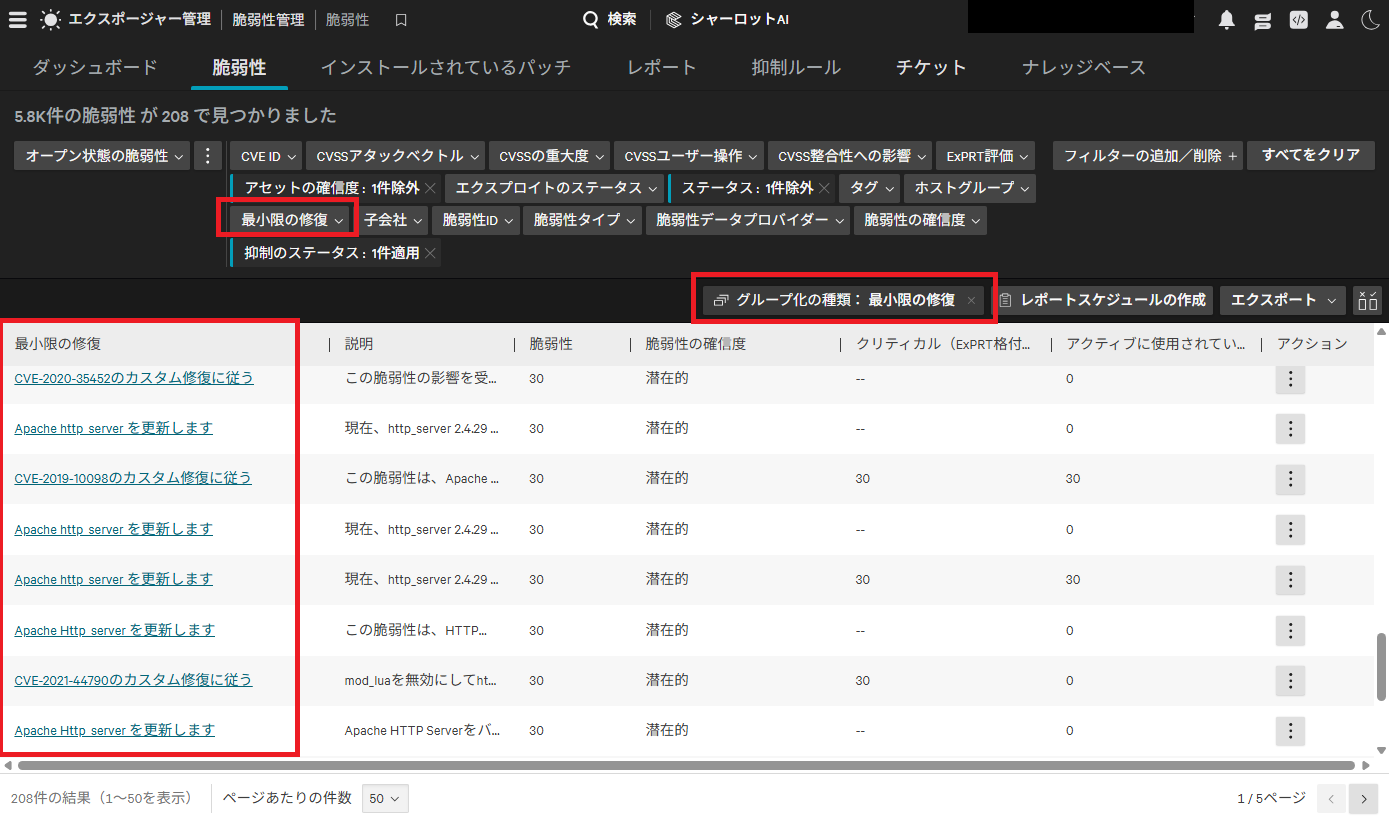Switch to the ナレッジベース tab
Image resolution: width=1389 pixels, height=824 pixels.
click(1083, 67)
